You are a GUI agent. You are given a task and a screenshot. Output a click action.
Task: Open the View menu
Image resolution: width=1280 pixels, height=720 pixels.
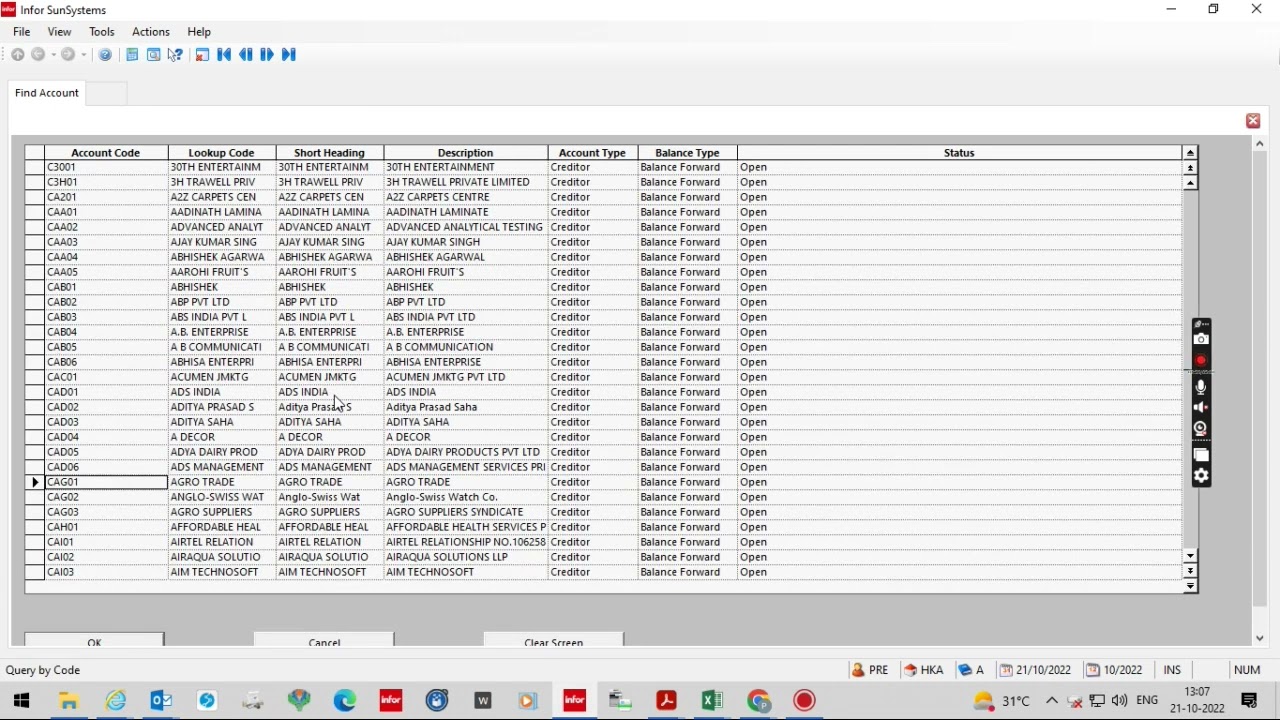click(x=60, y=32)
